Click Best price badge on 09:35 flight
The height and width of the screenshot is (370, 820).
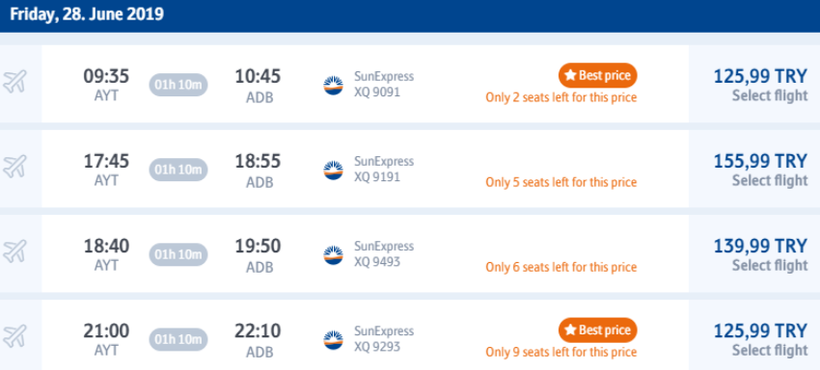click(598, 76)
